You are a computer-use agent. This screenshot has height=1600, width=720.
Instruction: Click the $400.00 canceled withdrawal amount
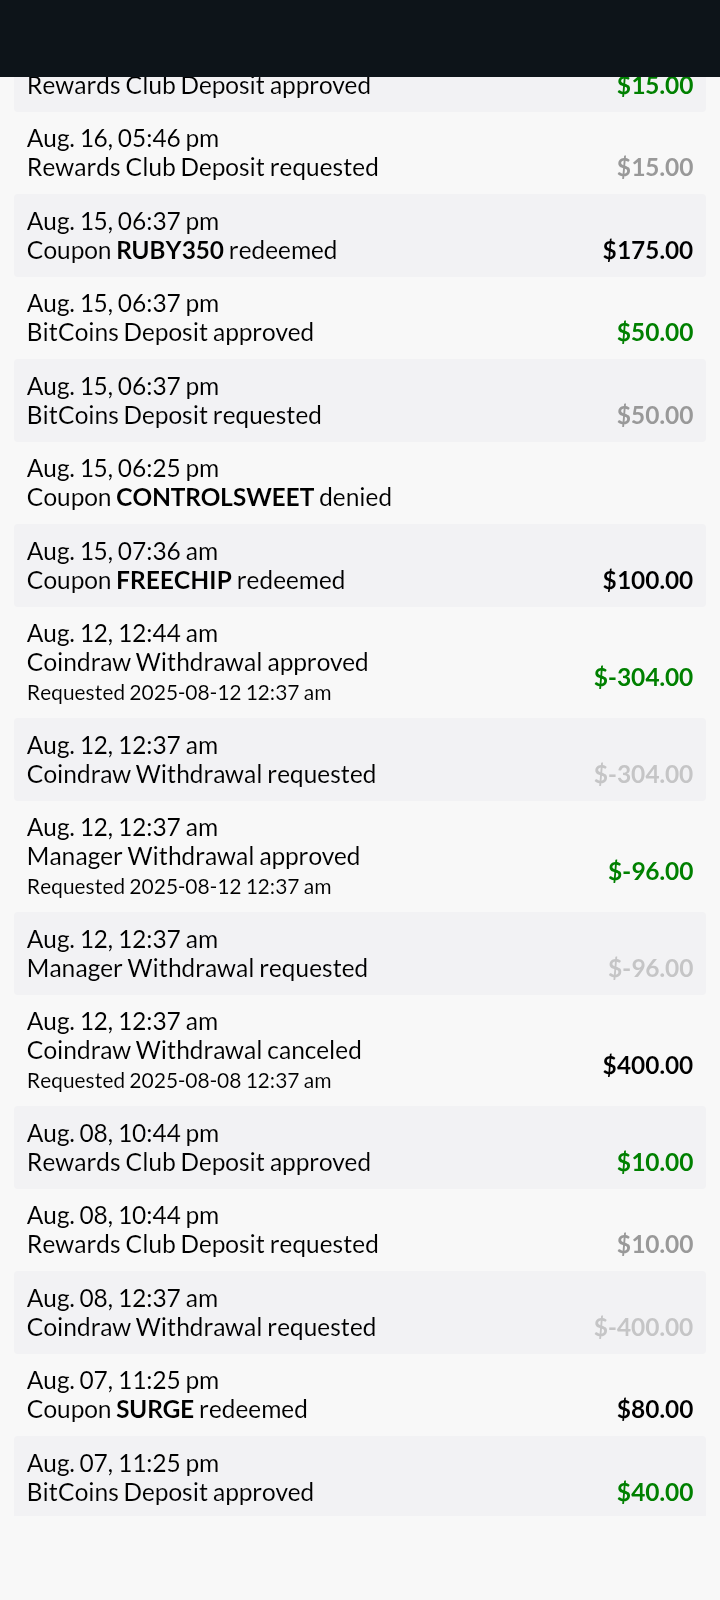[x=647, y=1065]
